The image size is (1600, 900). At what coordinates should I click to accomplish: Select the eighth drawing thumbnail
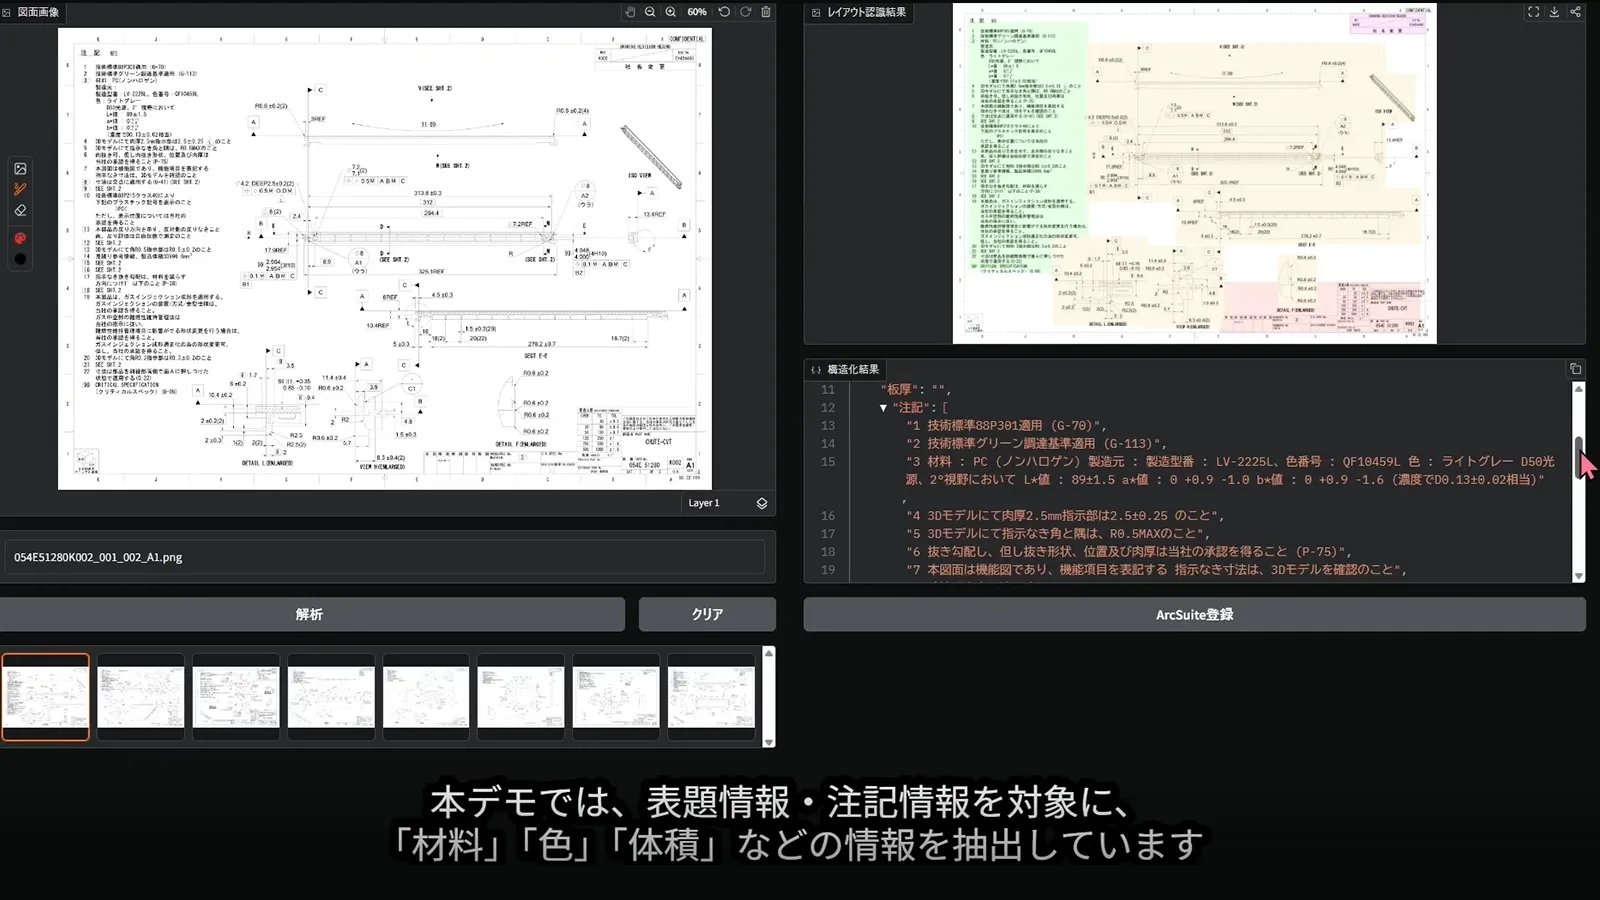coord(711,697)
